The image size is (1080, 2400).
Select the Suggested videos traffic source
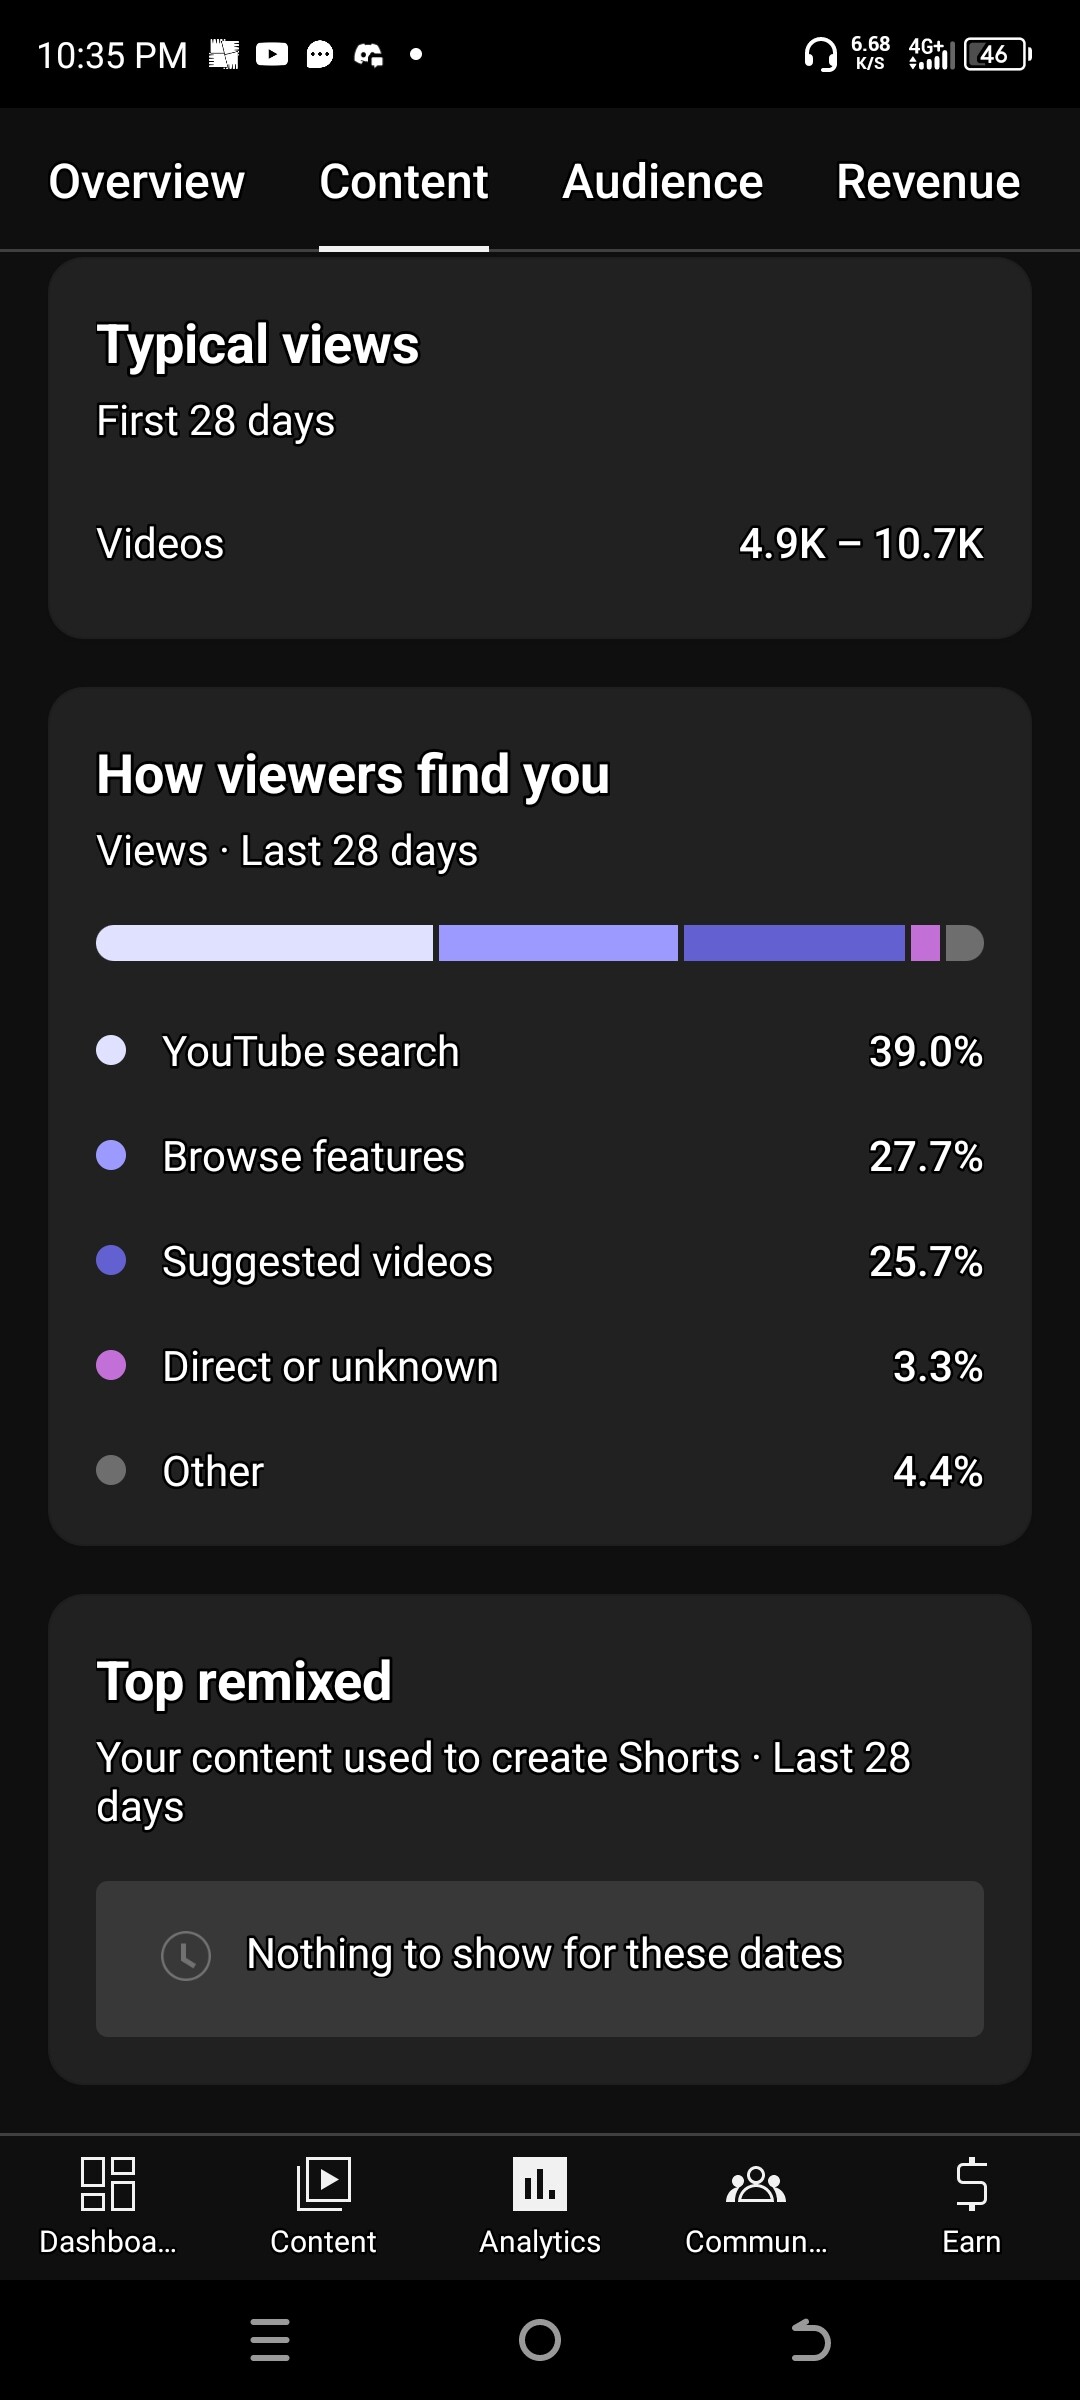[540, 1261]
